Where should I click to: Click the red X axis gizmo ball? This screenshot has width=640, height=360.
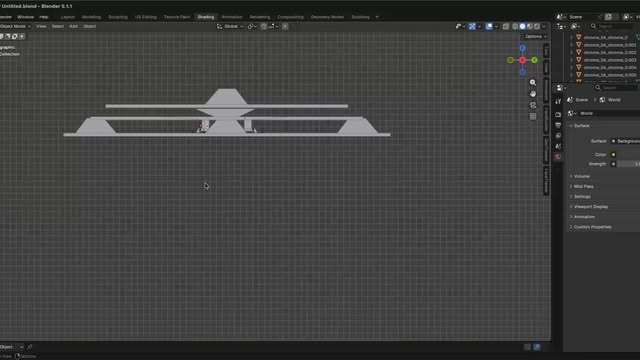(522, 60)
